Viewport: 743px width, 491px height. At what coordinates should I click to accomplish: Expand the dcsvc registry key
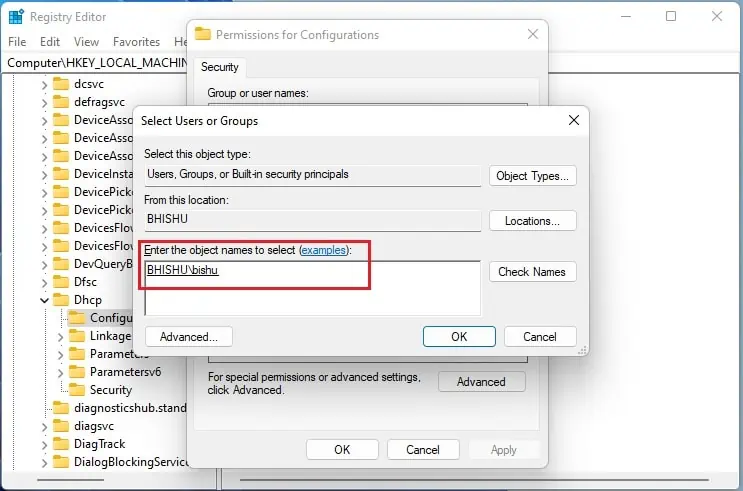[x=44, y=85]
